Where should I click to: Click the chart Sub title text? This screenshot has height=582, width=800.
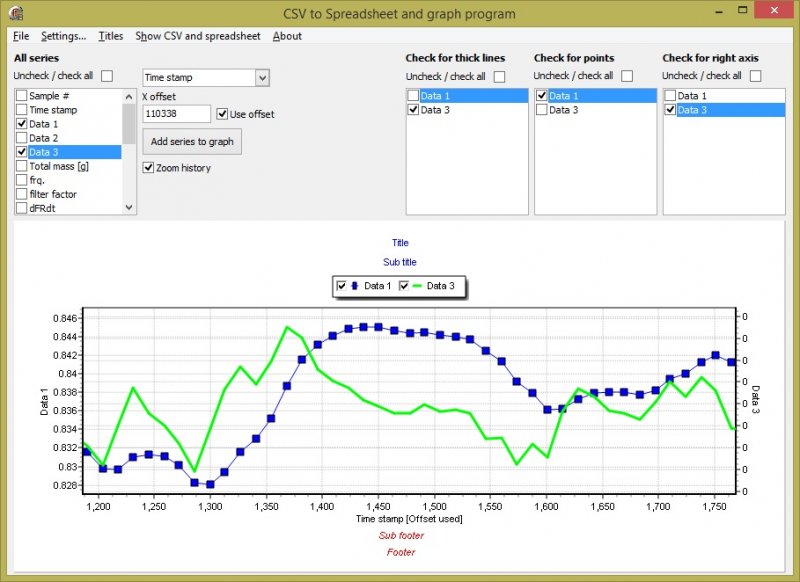click(399, 262)
